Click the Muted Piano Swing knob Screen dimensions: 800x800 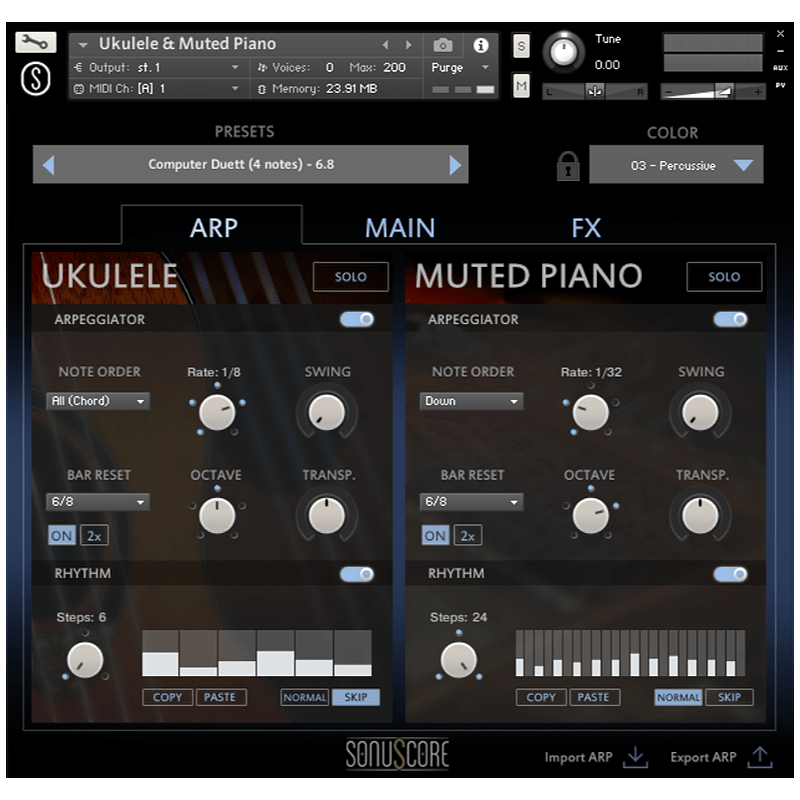700,412
